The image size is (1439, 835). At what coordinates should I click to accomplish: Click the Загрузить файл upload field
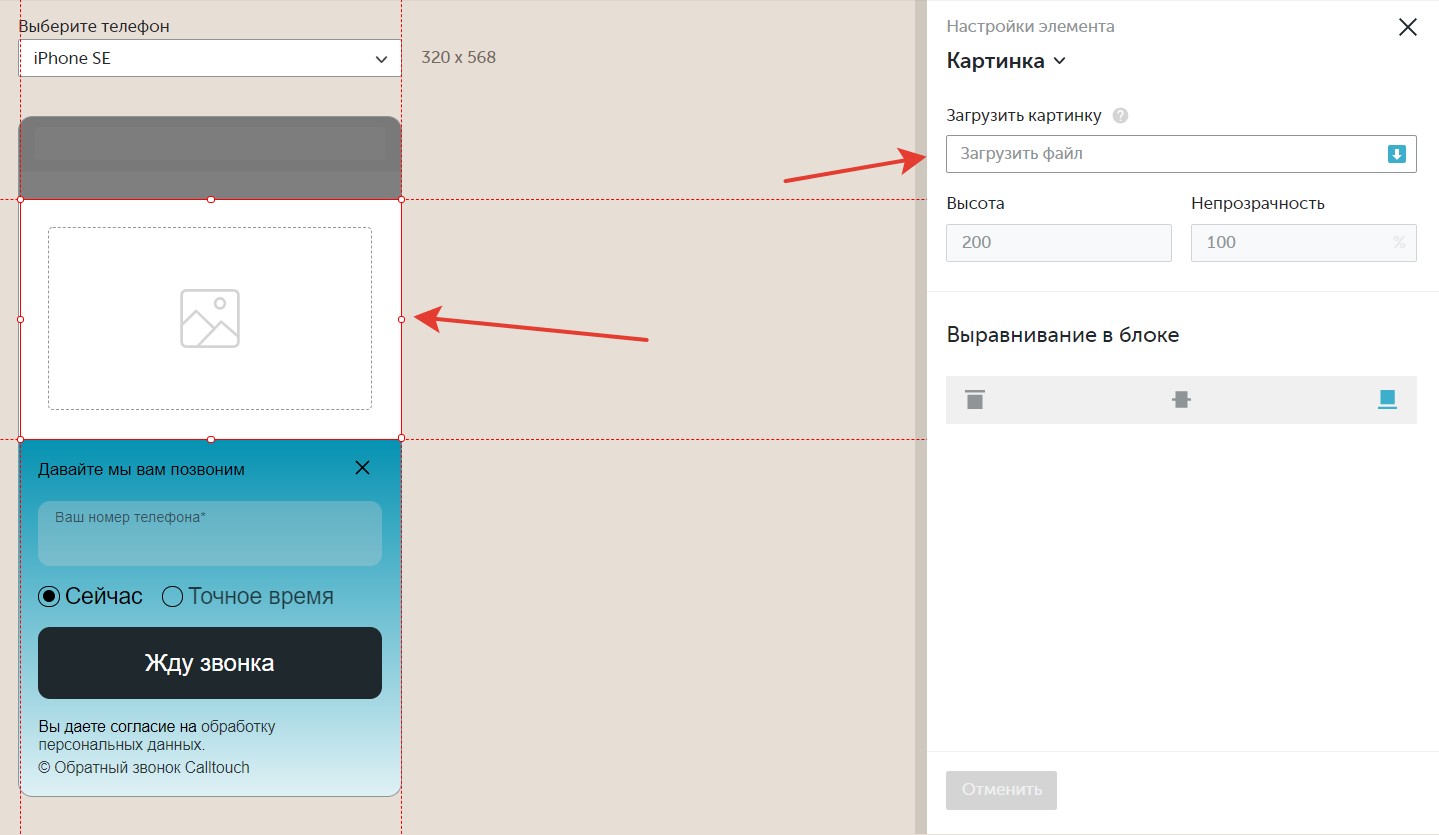point(1181,154)
